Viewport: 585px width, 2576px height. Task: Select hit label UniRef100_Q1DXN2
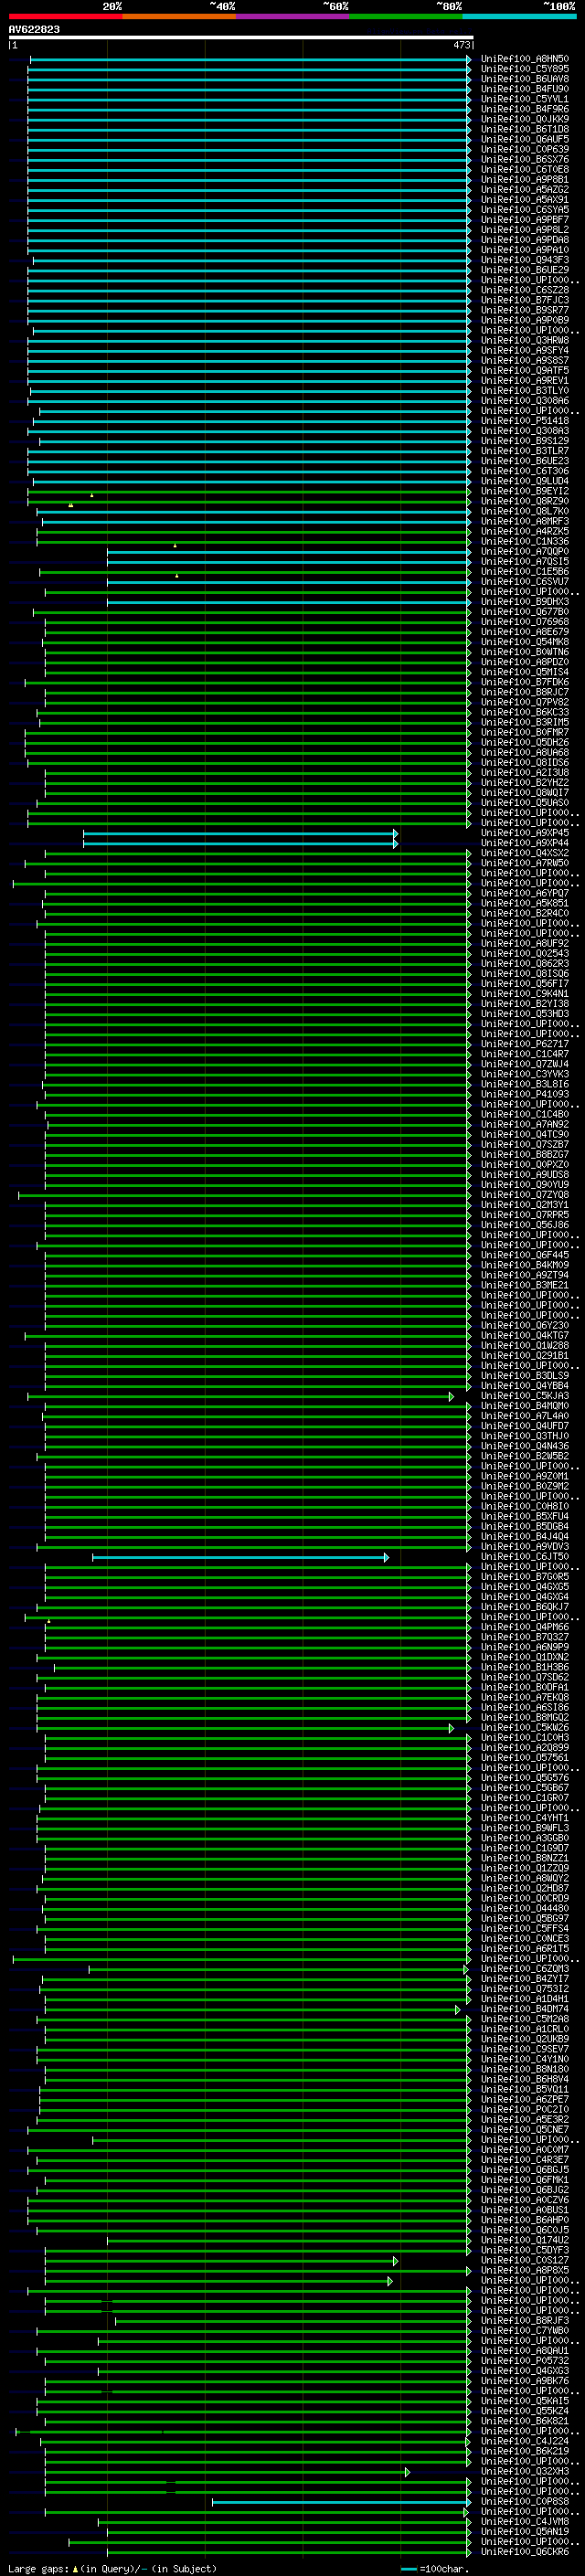pyautogui.click(x=524, y=1657)
